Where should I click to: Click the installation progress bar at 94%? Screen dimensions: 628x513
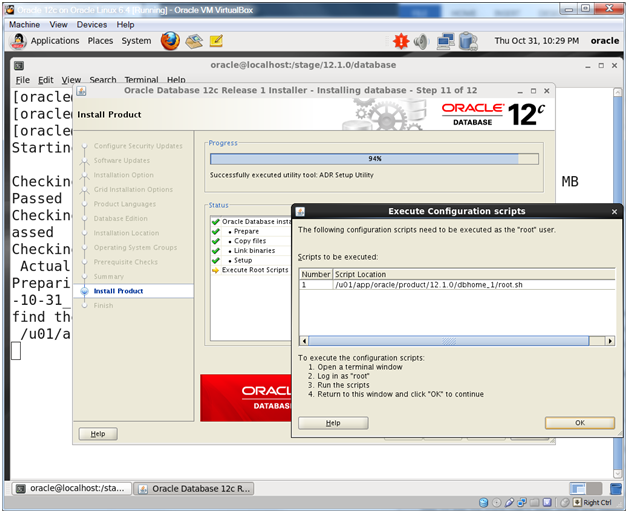(x=373, y=158)
